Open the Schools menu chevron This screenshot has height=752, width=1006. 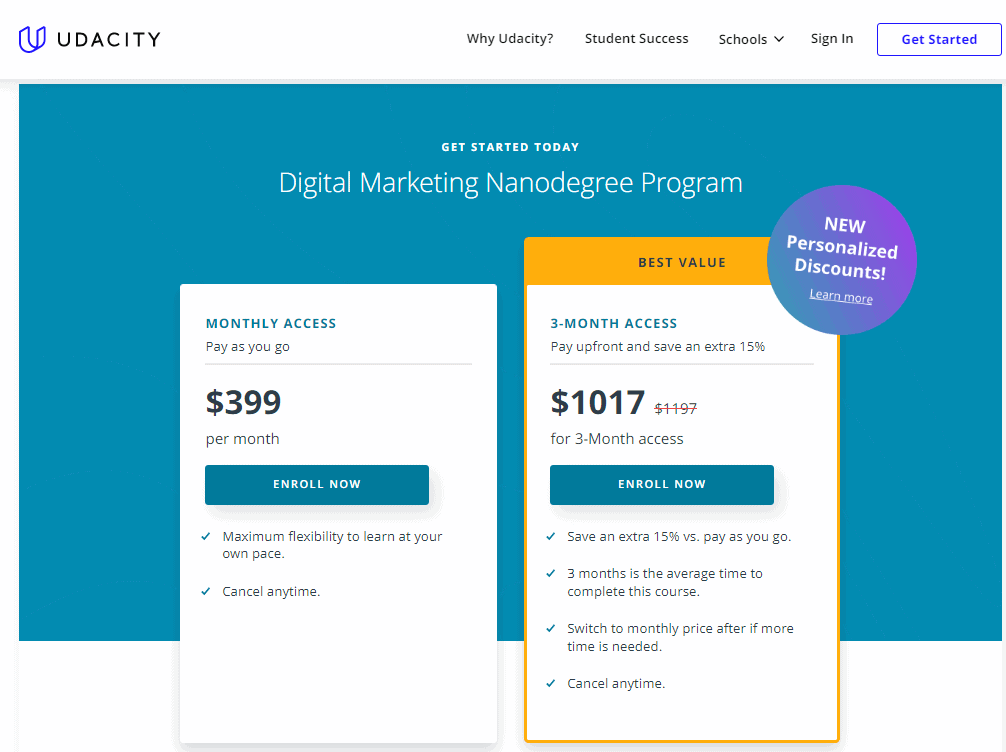coord(778,39)
